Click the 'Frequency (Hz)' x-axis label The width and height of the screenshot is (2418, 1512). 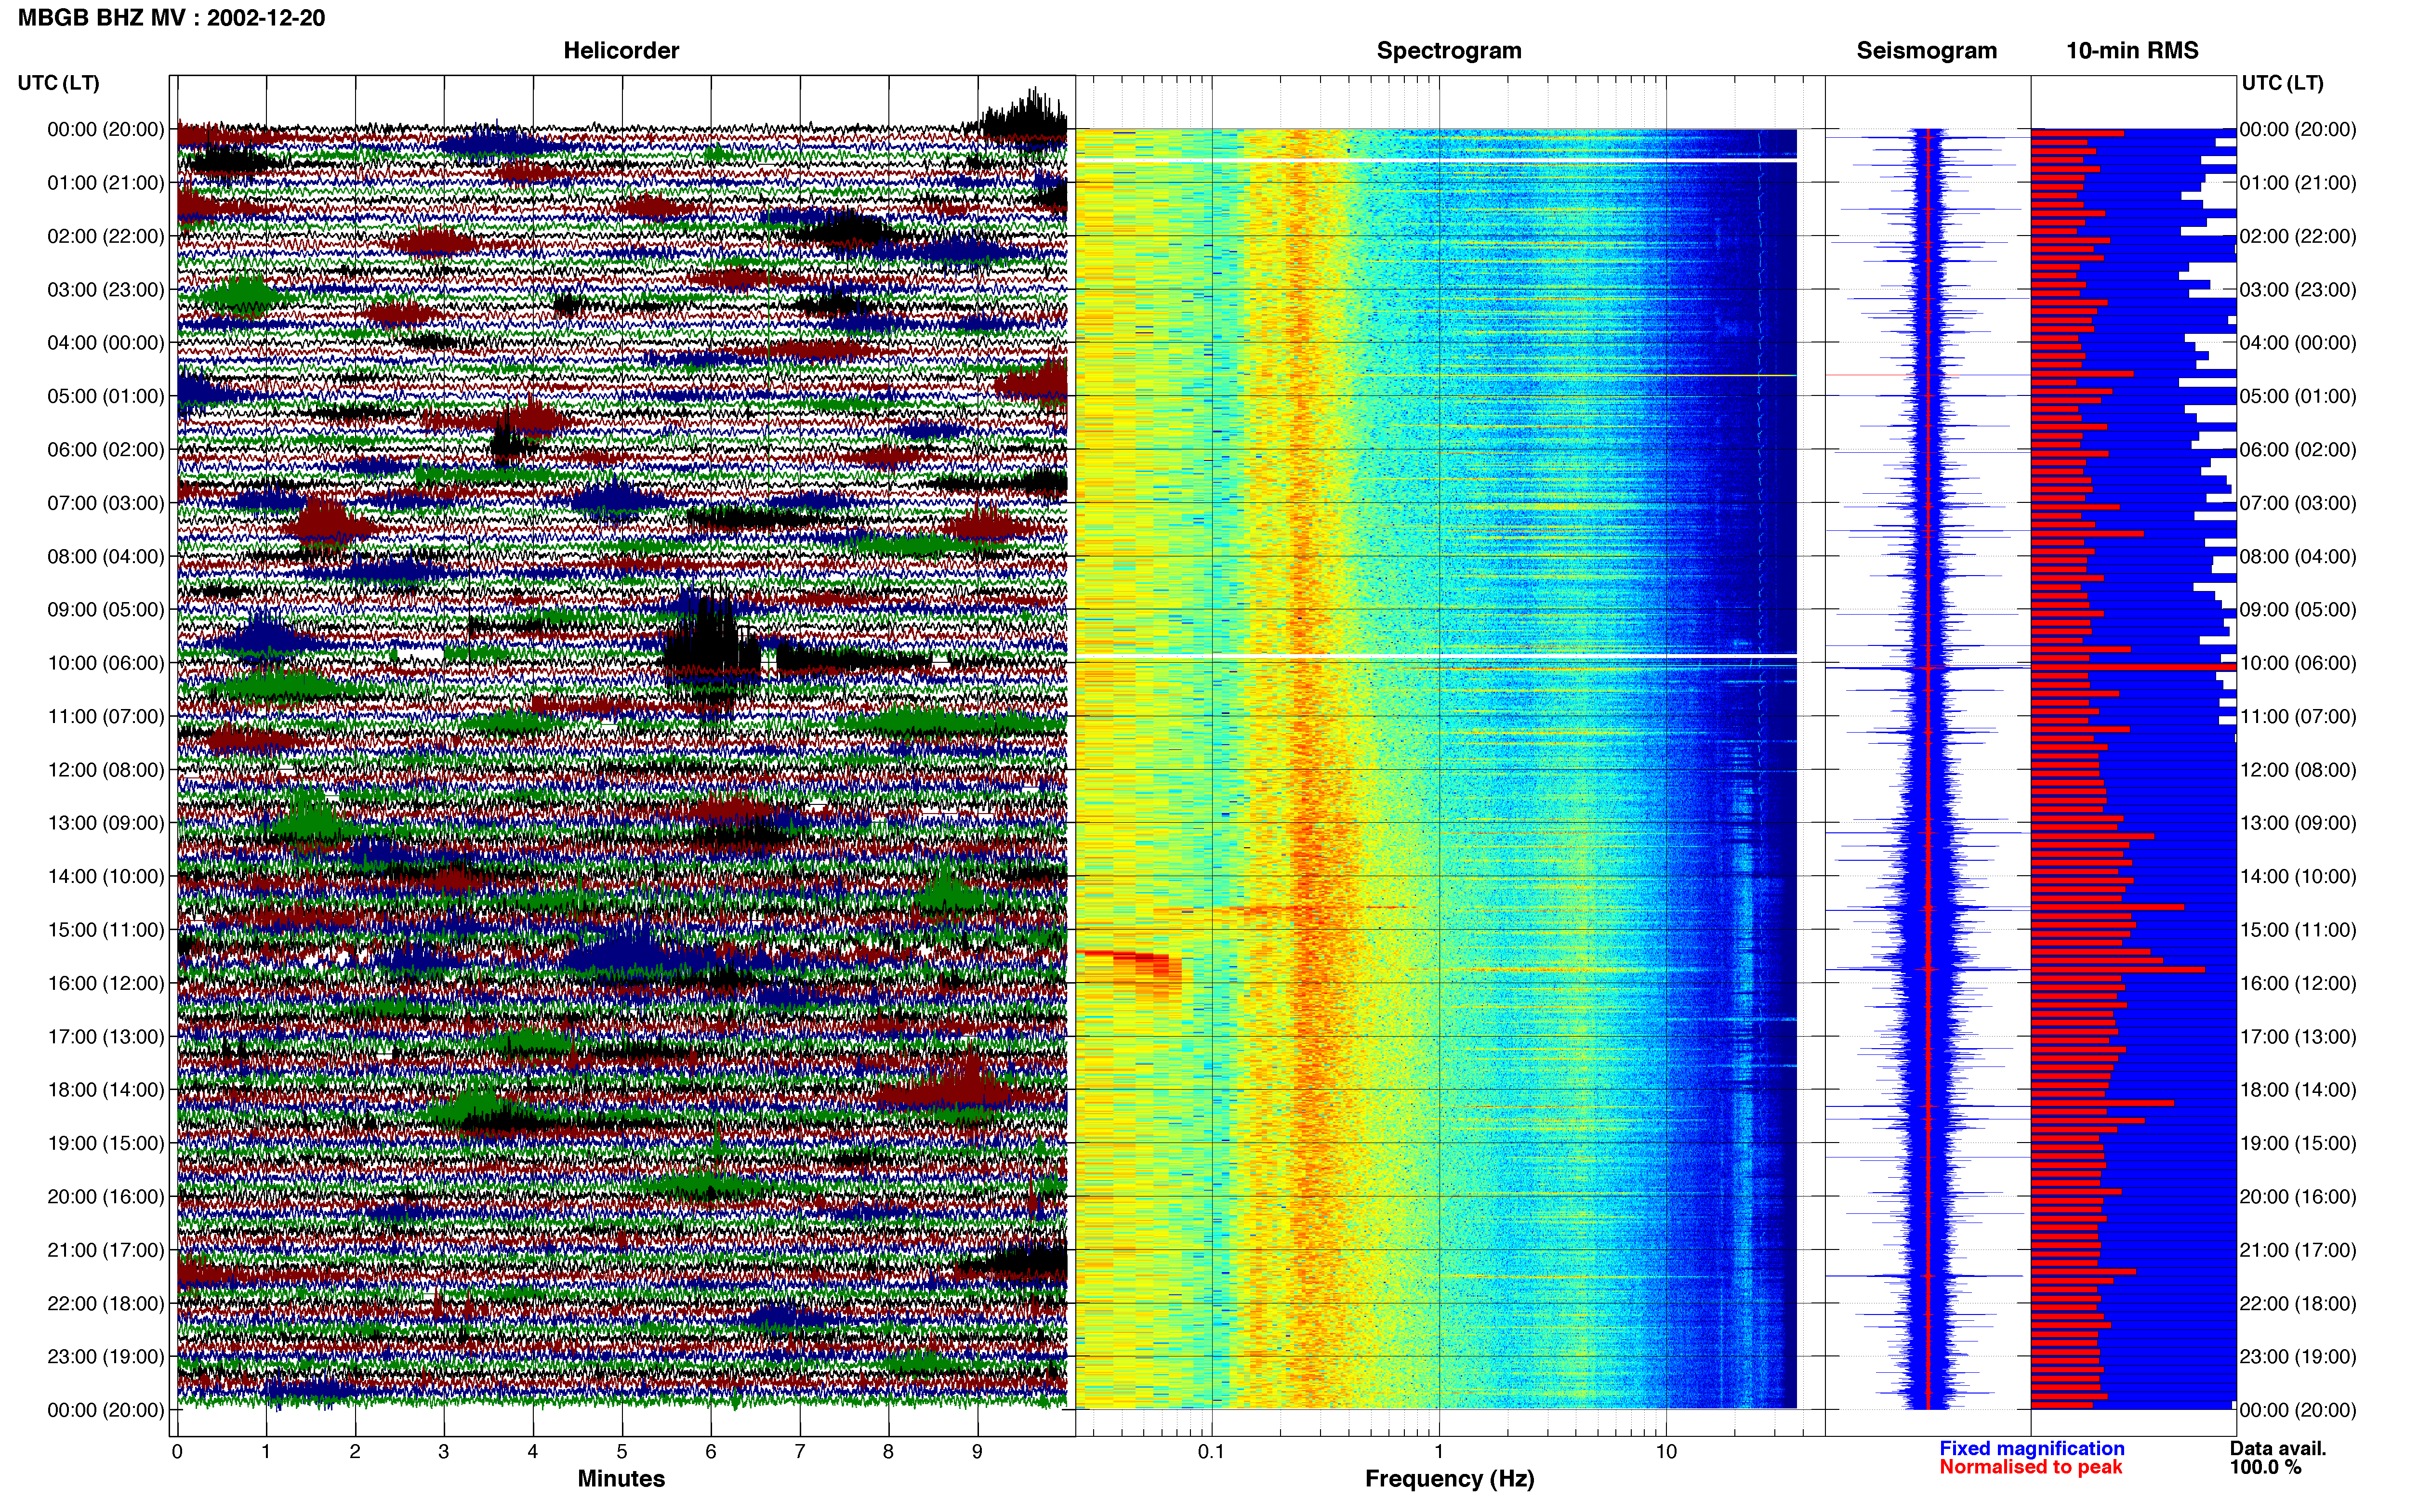coord(1449,1479)
